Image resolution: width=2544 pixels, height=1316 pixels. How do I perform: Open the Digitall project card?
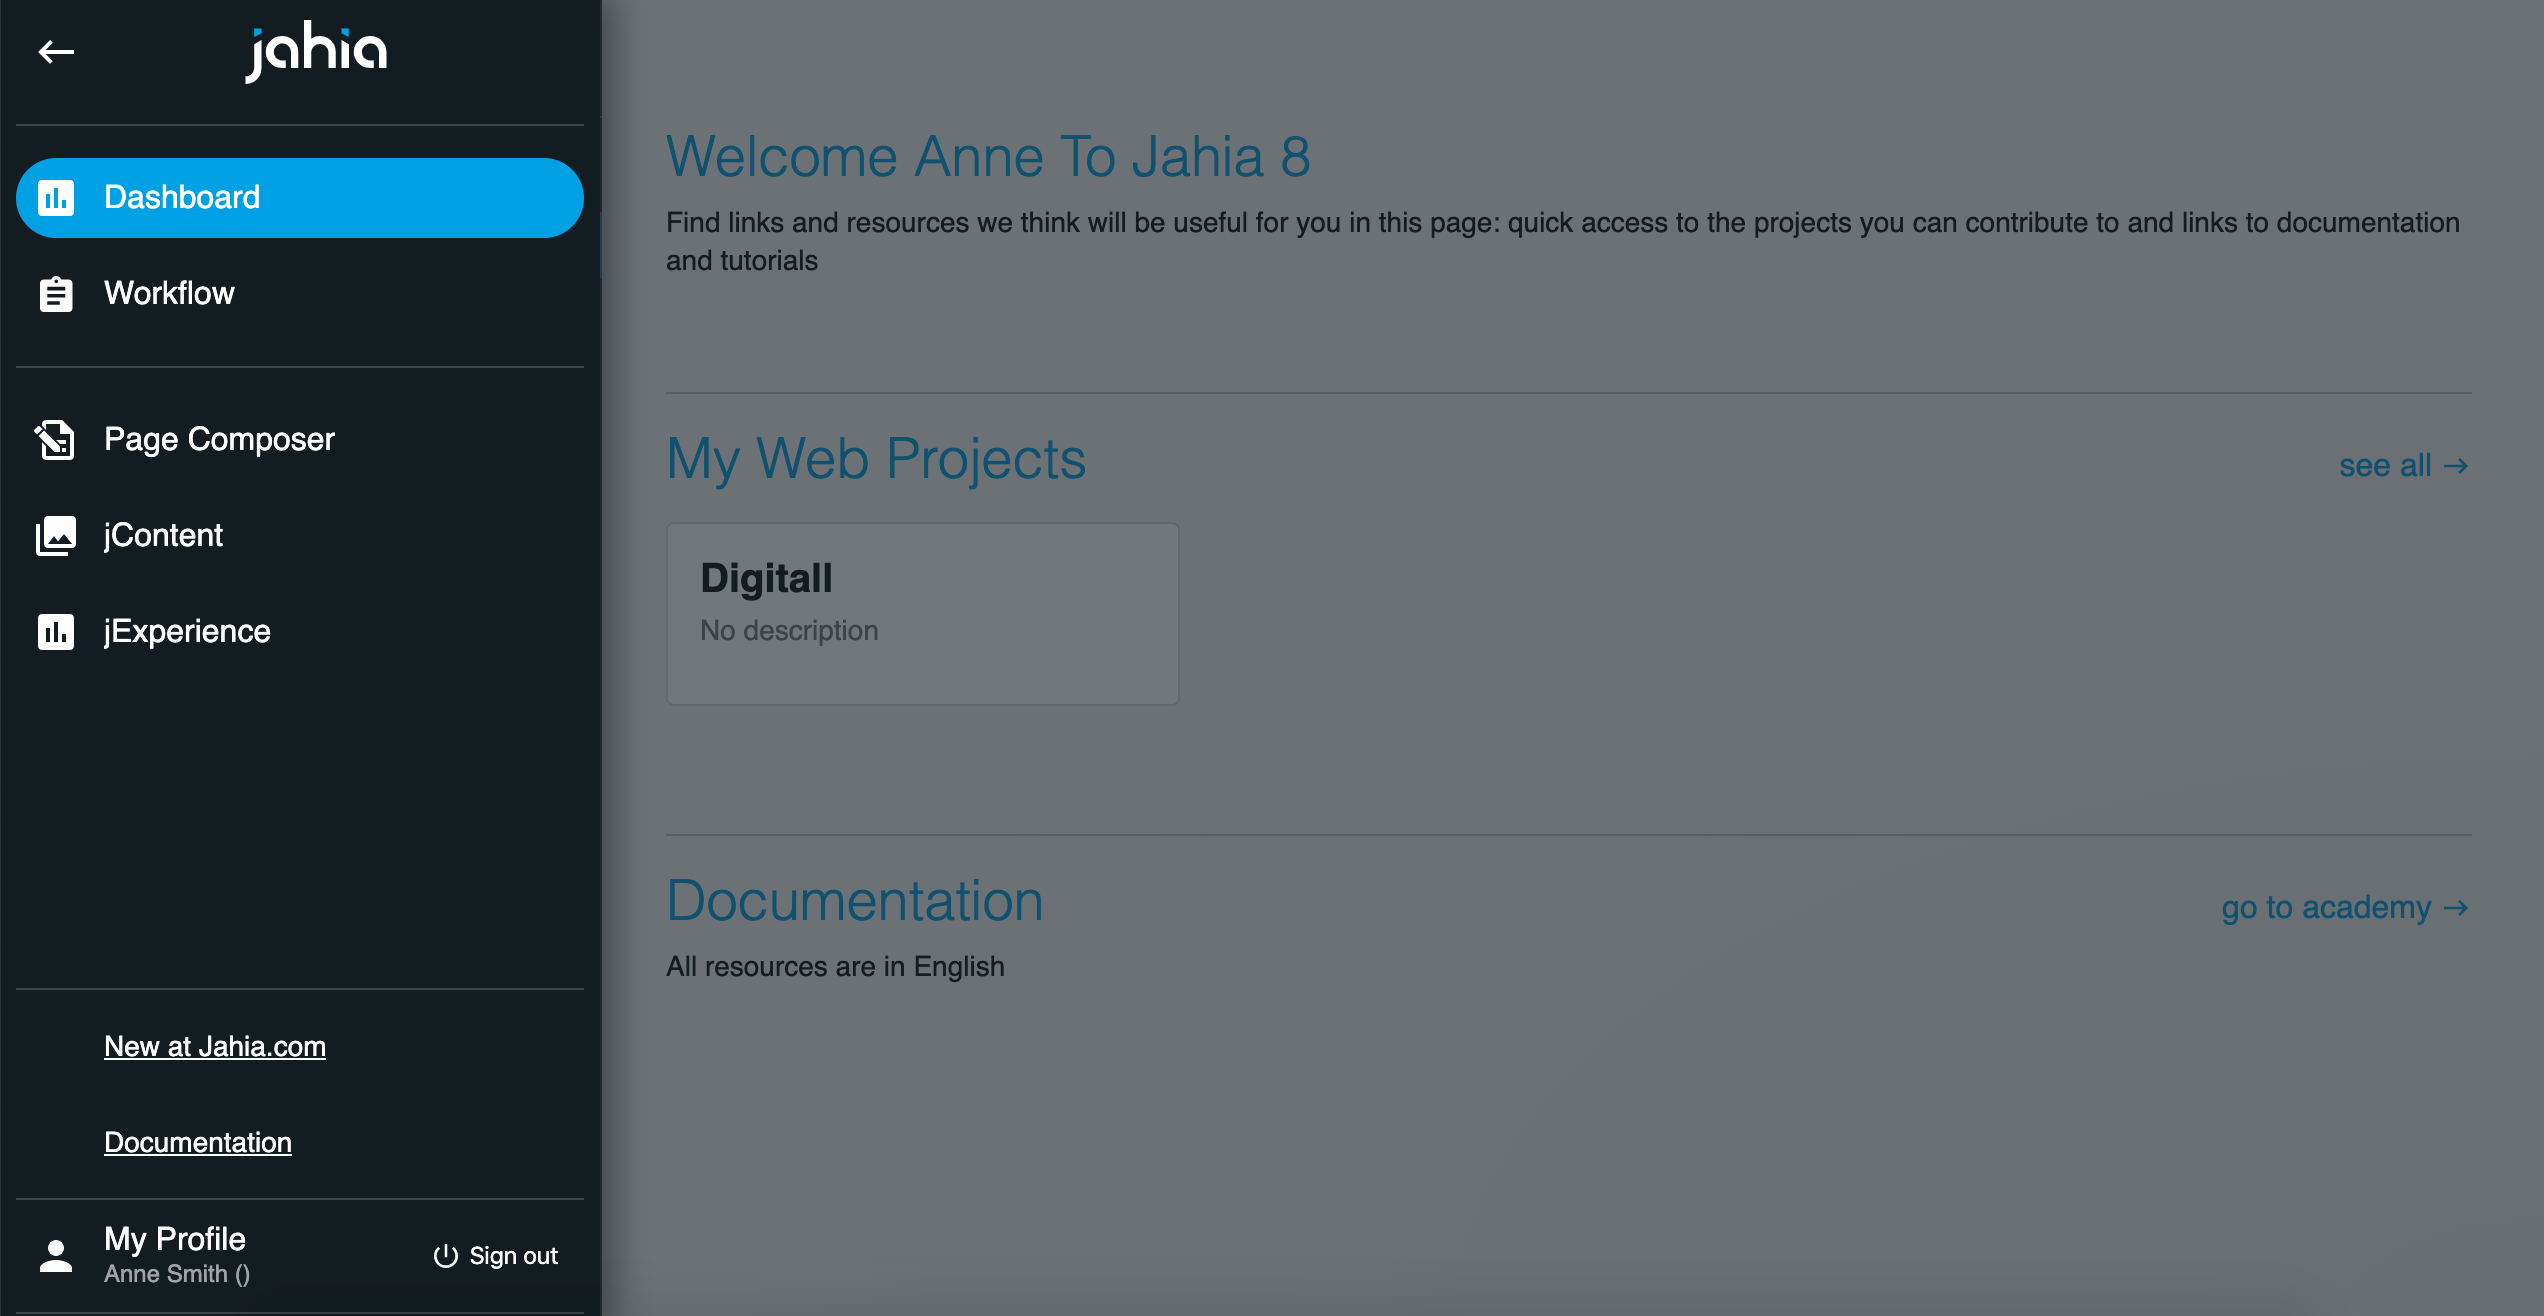point(922,613)
